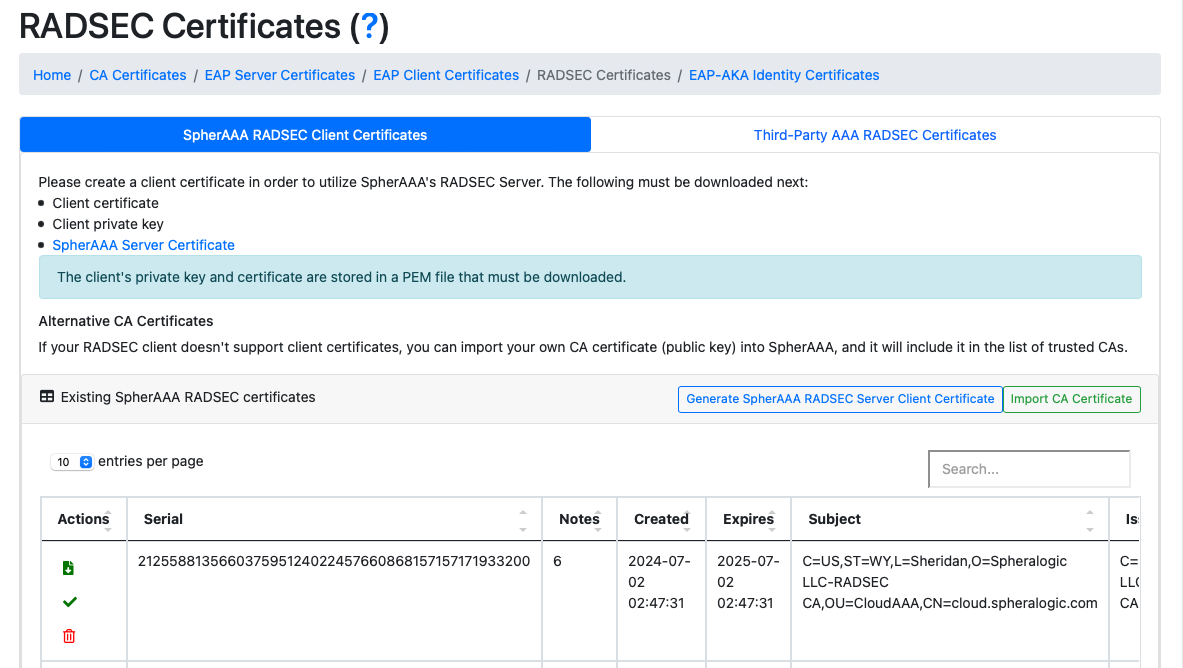Click the table icon beside Existing SpherAAA RADSEC certificates
1183x668 pixels.
click(x=47, y=396)
